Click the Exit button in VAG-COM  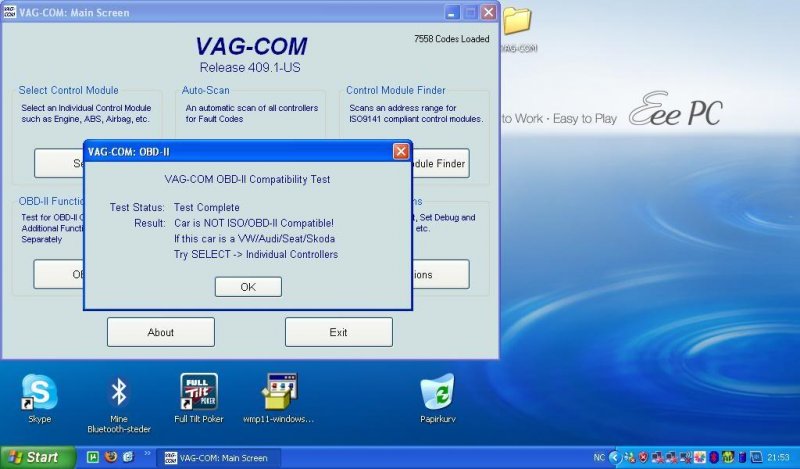tap(338, 332)
